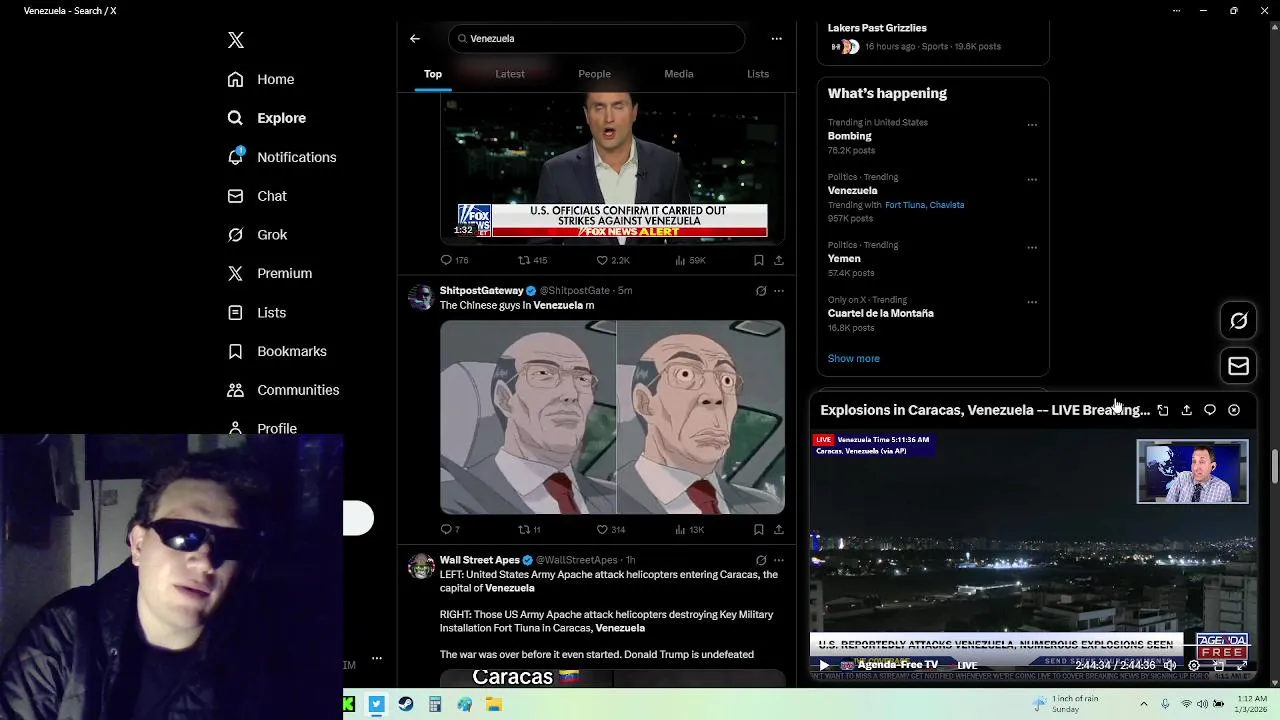Open Bookmarks in the sidebar
Screen dimensions: 1280x720
point(277,351)
